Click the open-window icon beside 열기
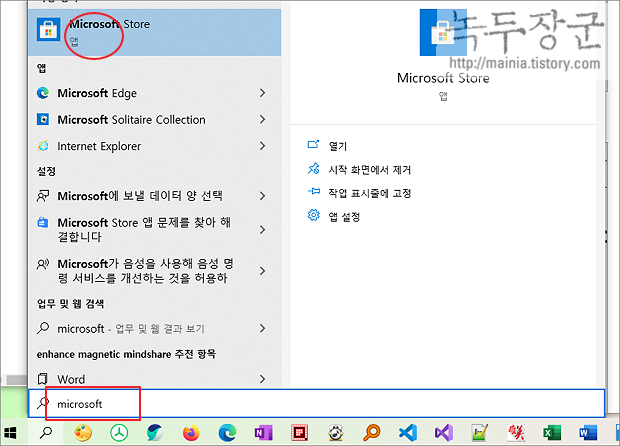The image size is (620, 446). [x=314, y=145]
